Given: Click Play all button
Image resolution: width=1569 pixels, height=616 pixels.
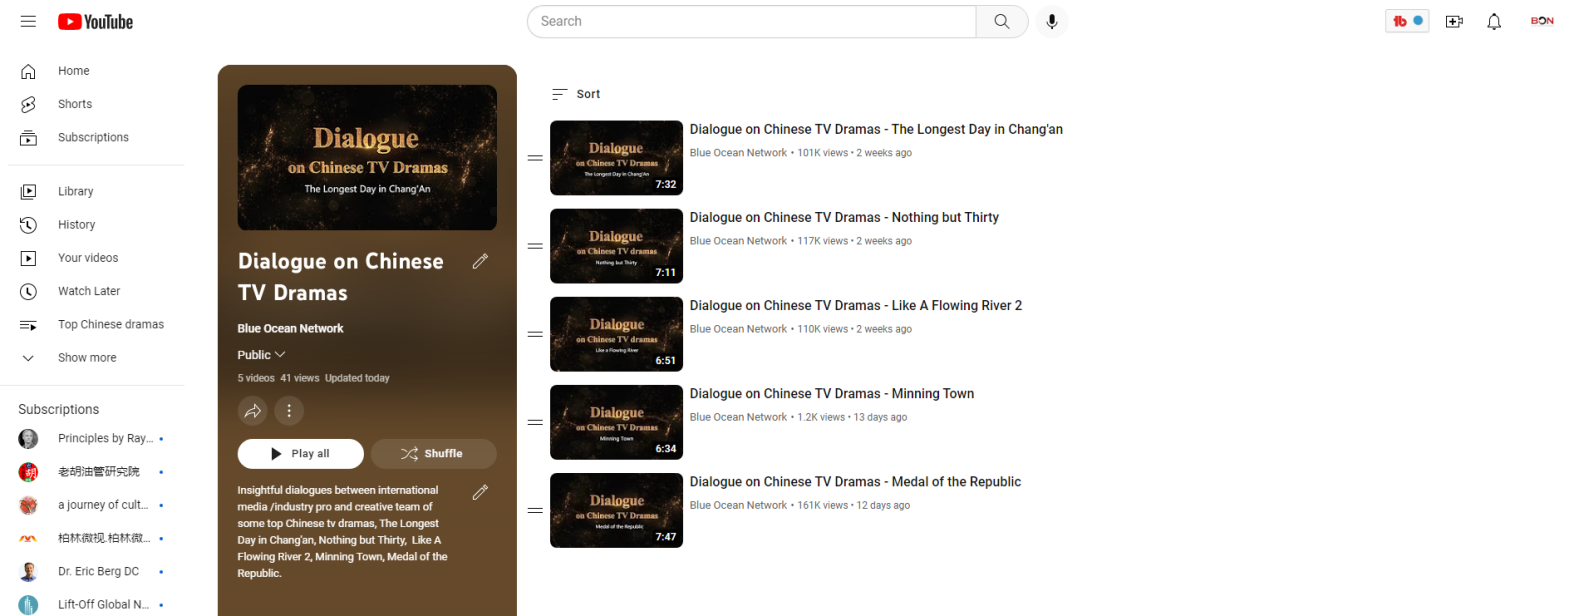Looking at the screenshot, I should click(x=301, y=454).
